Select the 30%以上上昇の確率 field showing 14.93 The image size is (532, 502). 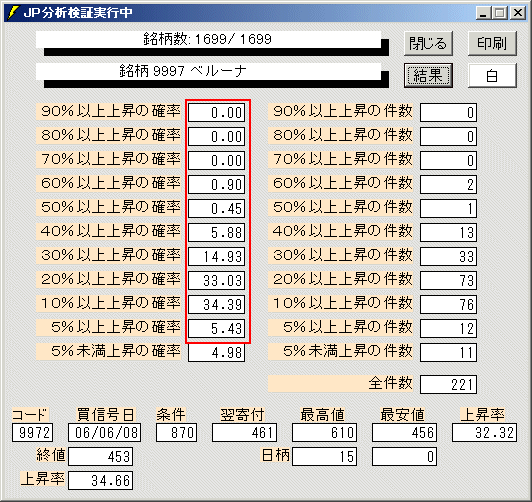coord(216,256)
